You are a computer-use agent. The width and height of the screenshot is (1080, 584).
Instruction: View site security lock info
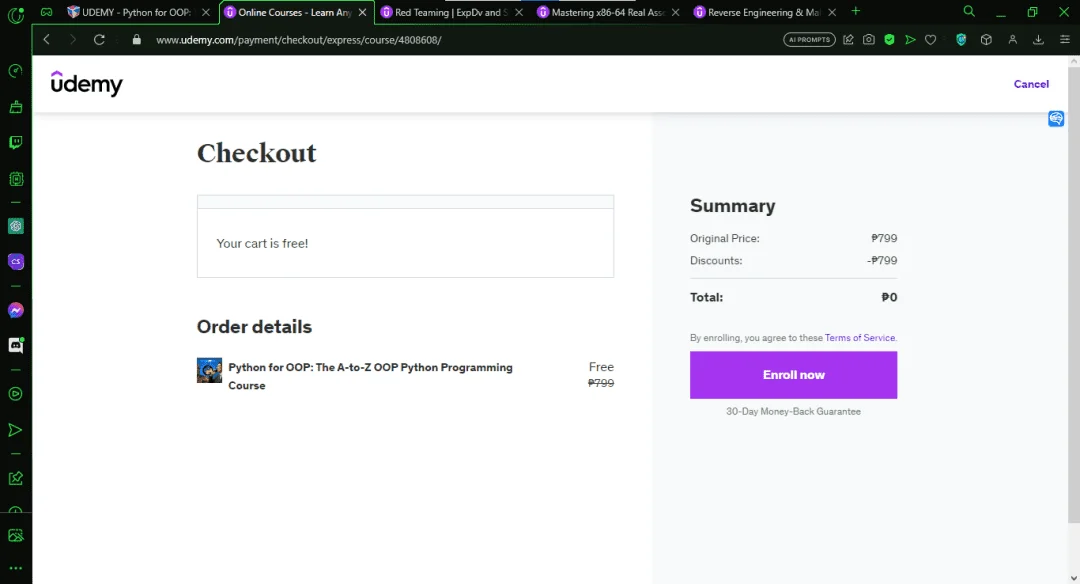click(136, 40)
